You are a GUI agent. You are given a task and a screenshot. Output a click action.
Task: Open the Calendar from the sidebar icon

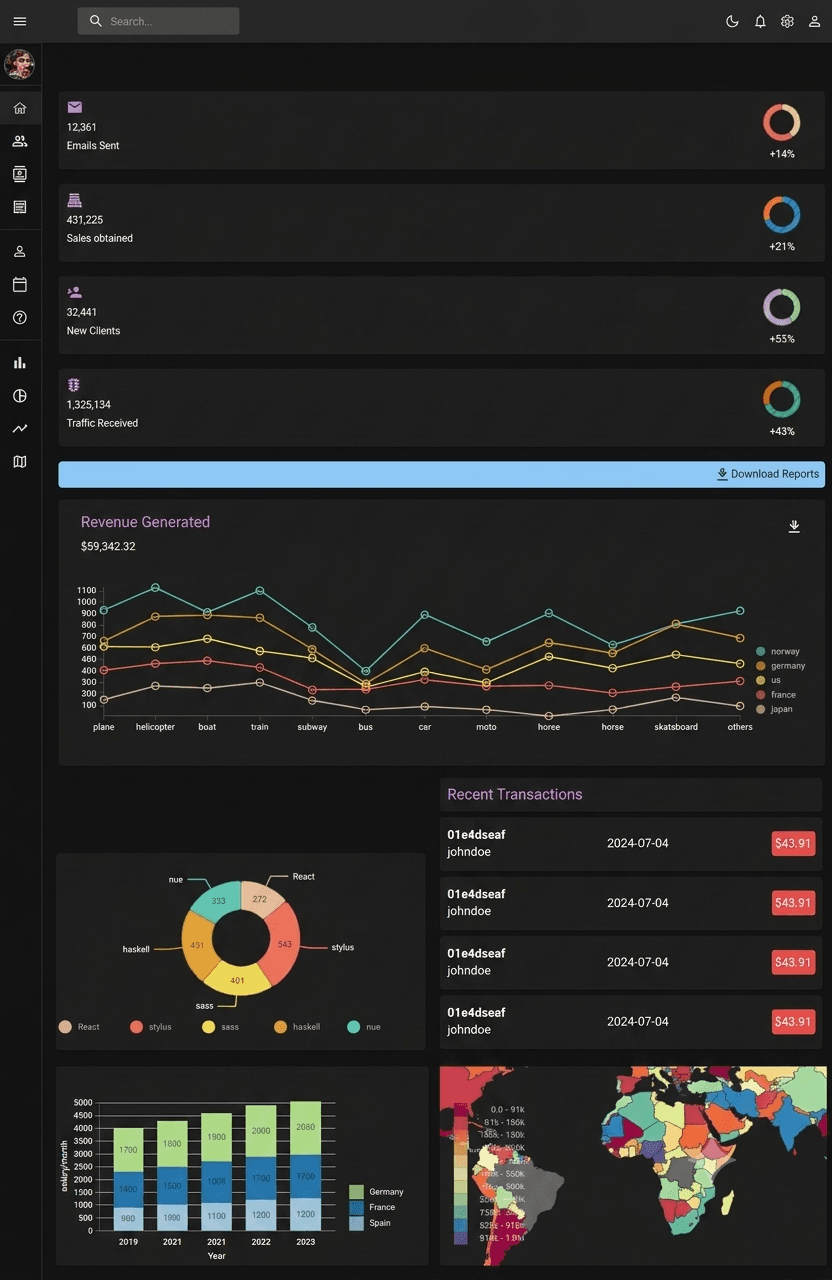[x=20, y=284]
